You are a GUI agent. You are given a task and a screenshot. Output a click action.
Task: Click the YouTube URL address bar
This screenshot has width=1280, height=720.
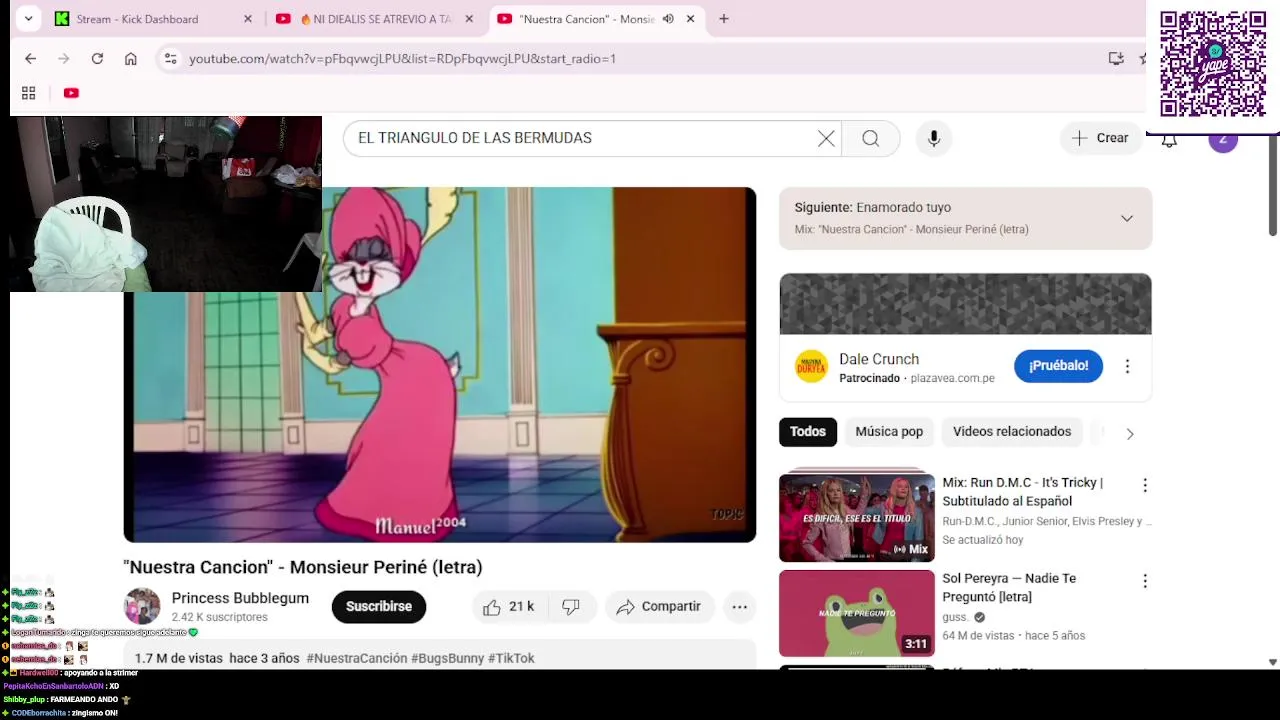[x=640, y=59]
